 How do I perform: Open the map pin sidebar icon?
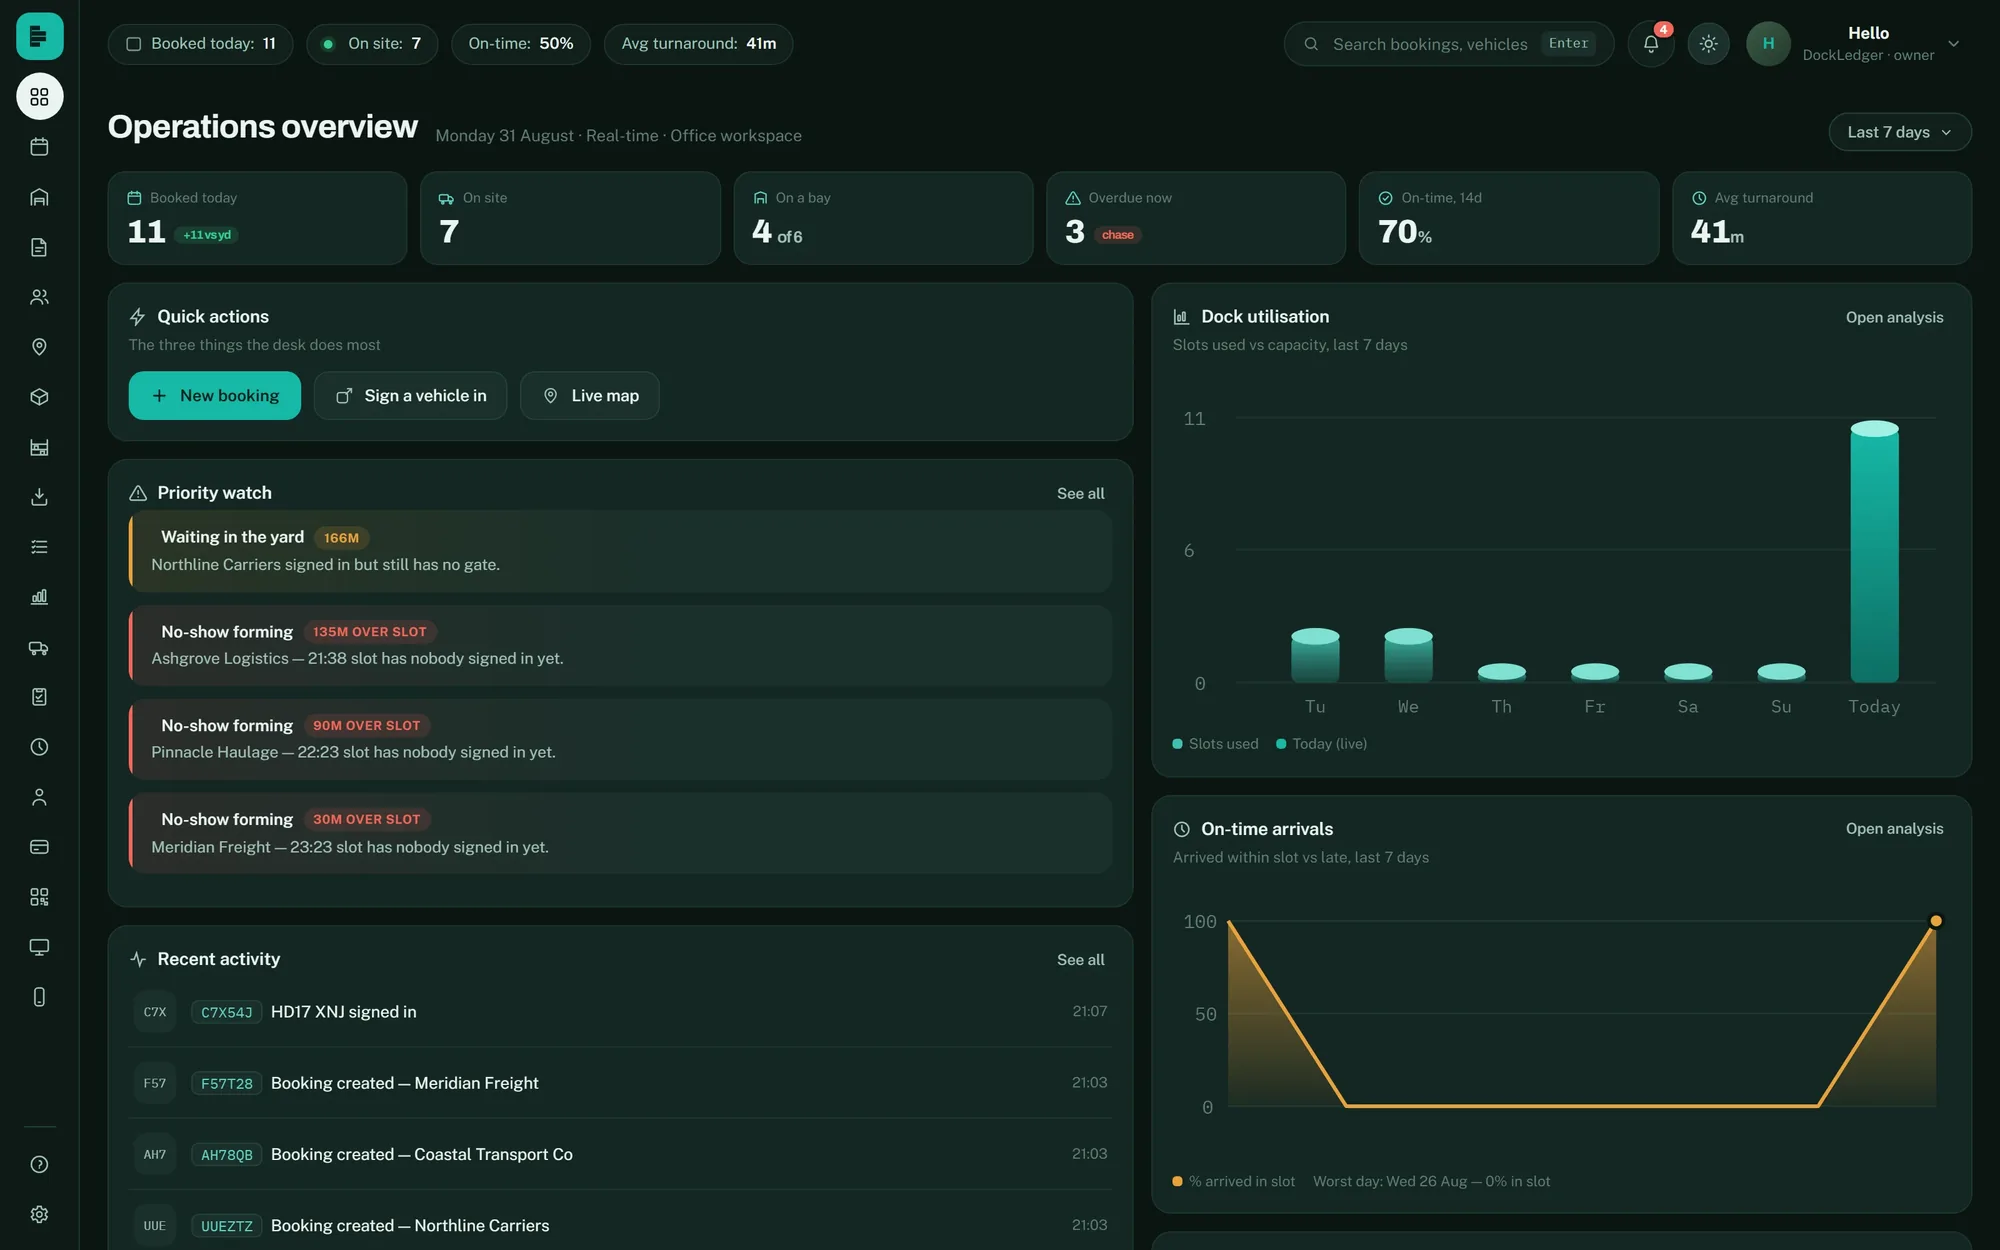pos(39,347)
